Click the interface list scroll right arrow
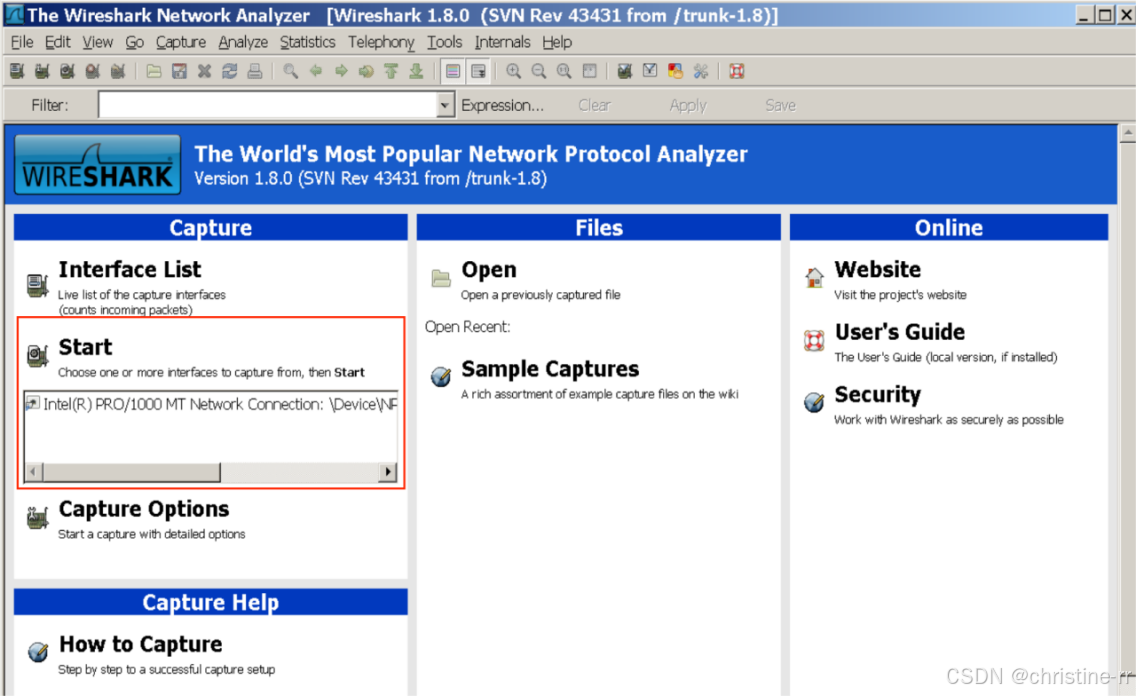Screen dimensions: 1136x696 click(388, 472)
